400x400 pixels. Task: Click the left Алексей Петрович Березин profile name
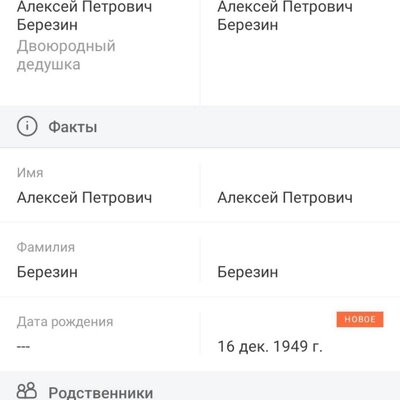(84, 16)
